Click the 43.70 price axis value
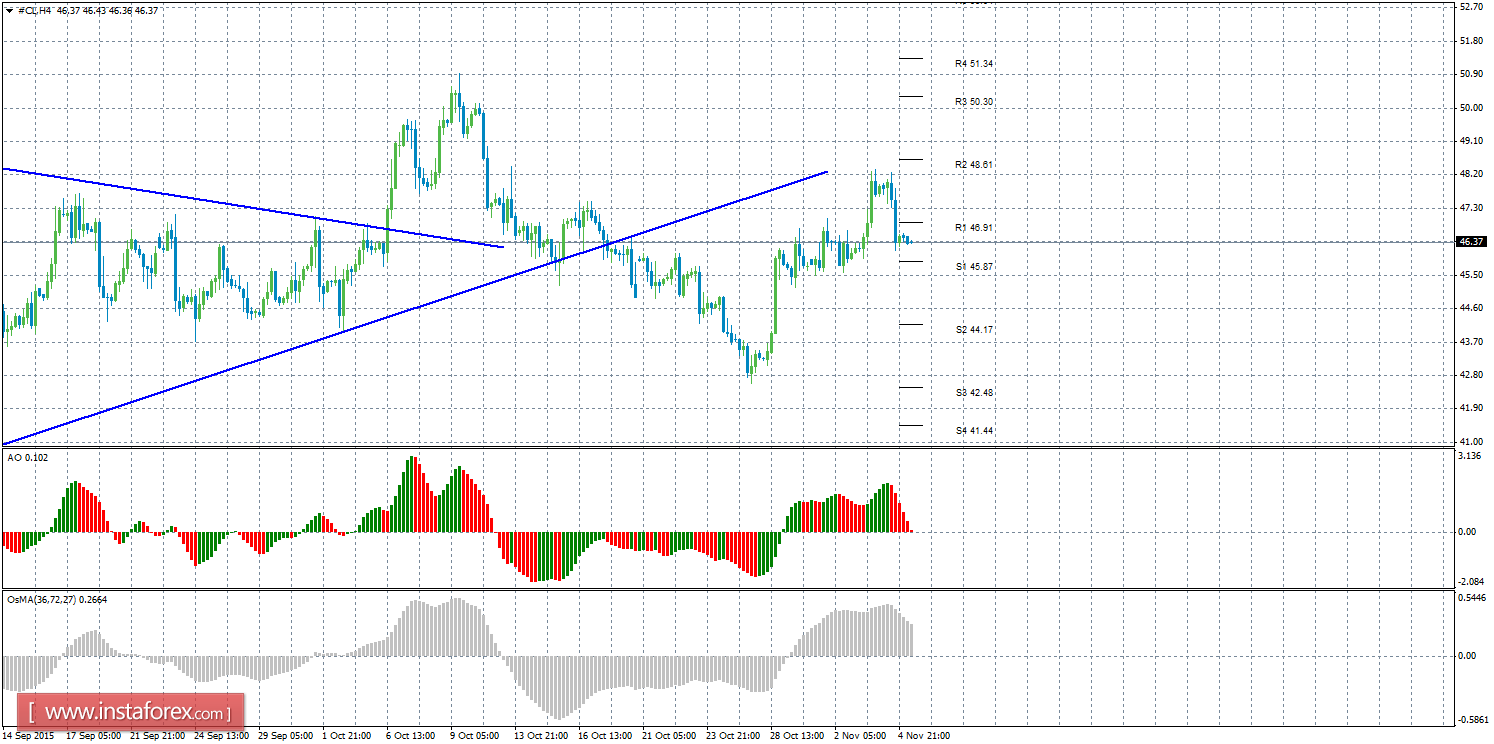Screen dimensions: 1494x744 1470,341
